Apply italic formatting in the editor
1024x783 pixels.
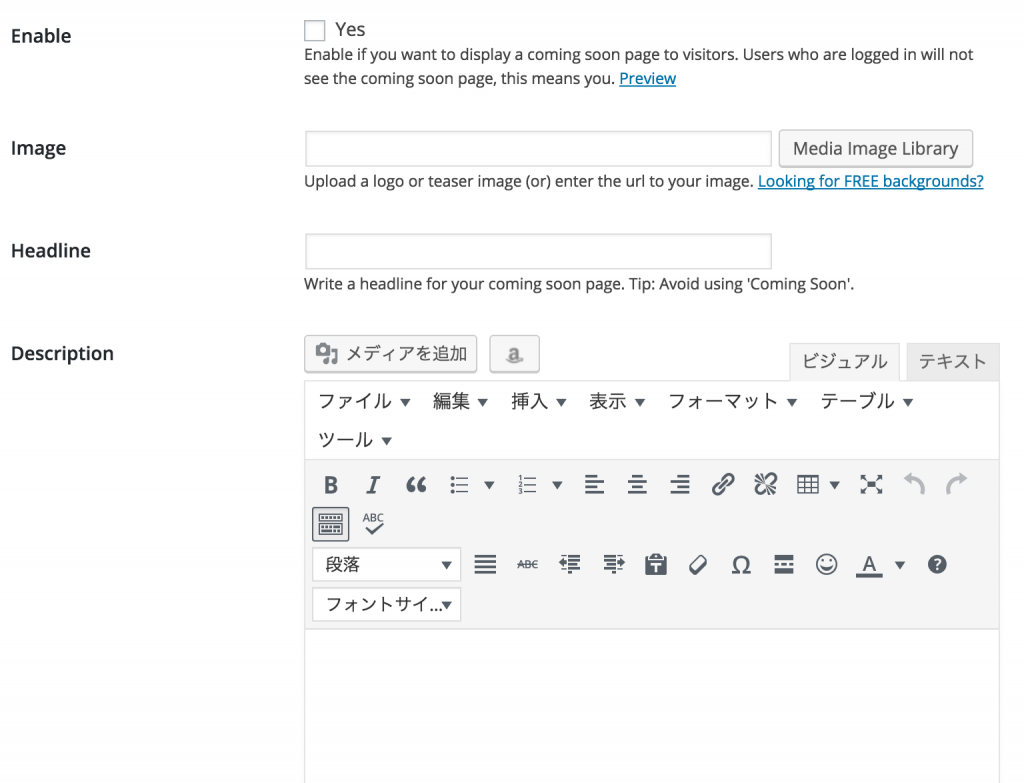[x=373, y=485]
